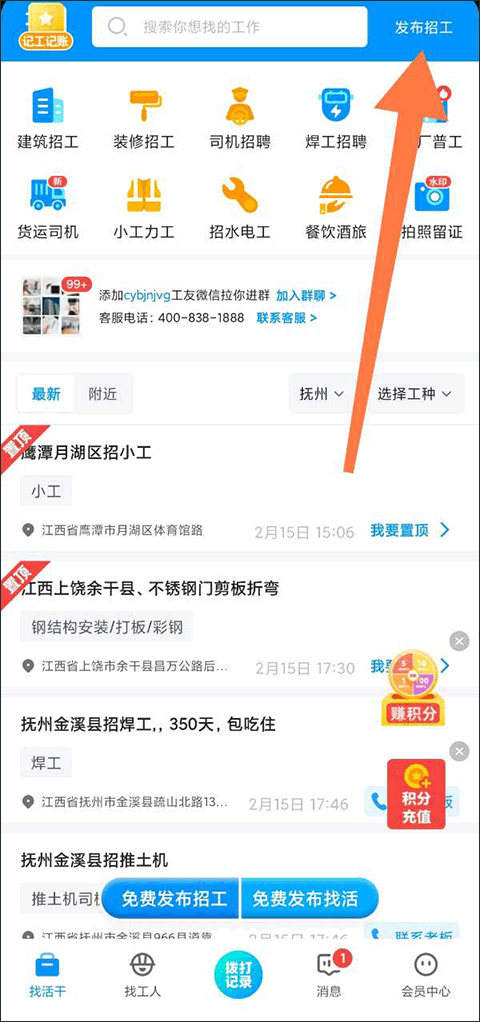Select the 司机招聘 driver icon
Image resolution: width=480 pixels, height=1022 pixels.
[240, 105]
